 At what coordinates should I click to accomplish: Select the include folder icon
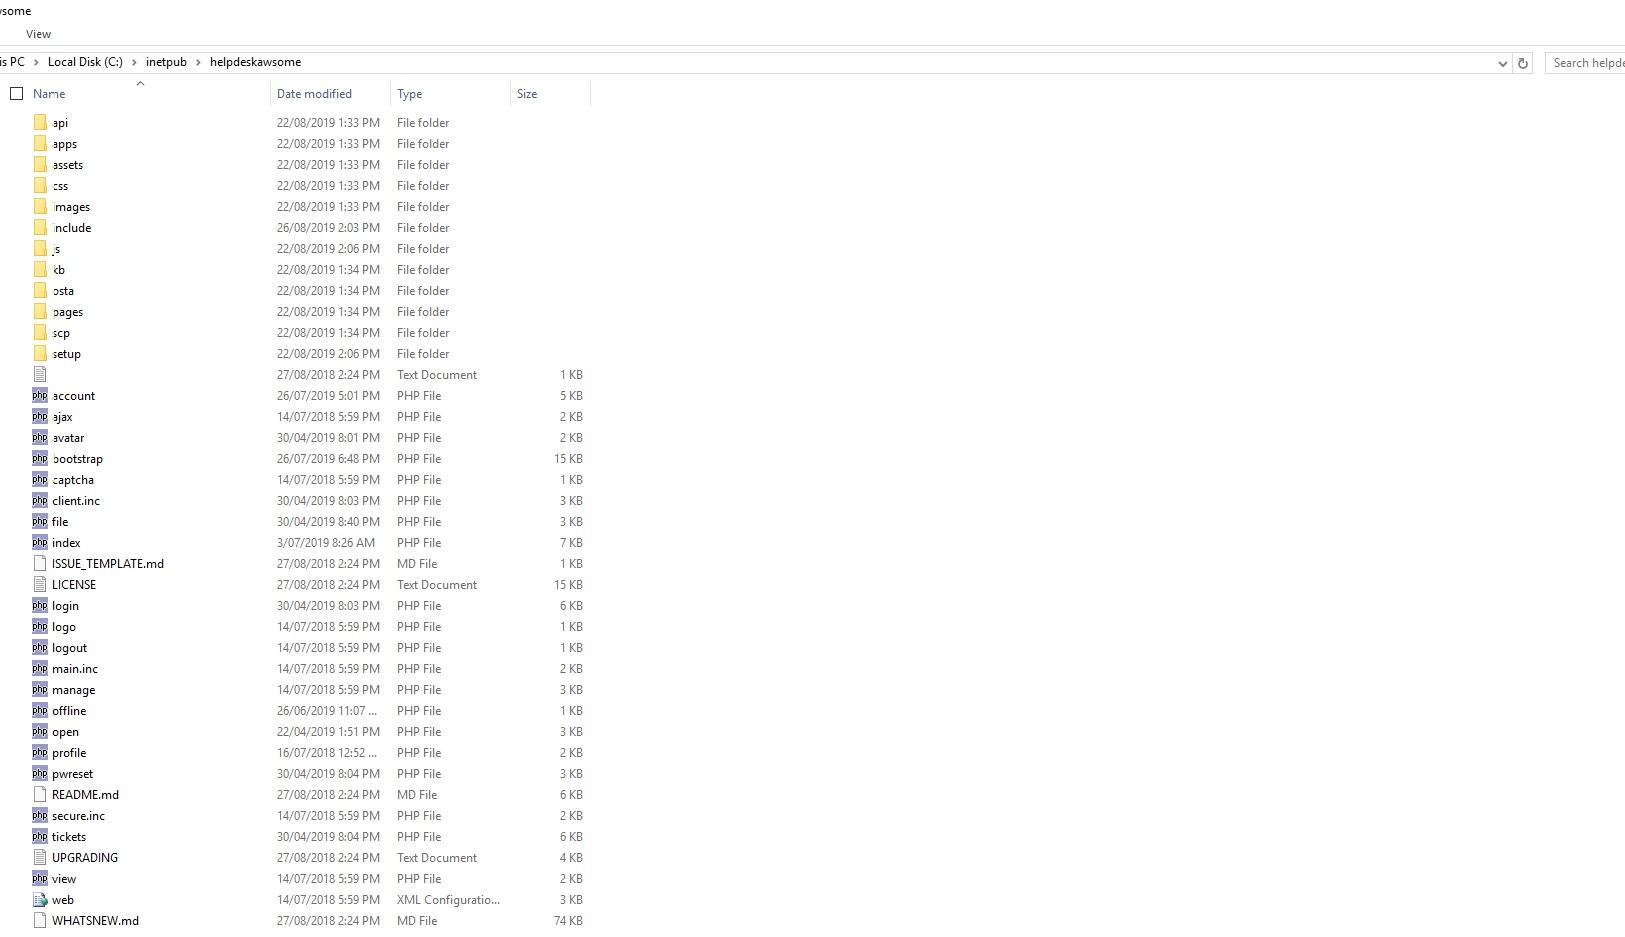click(x=40, y=227)
